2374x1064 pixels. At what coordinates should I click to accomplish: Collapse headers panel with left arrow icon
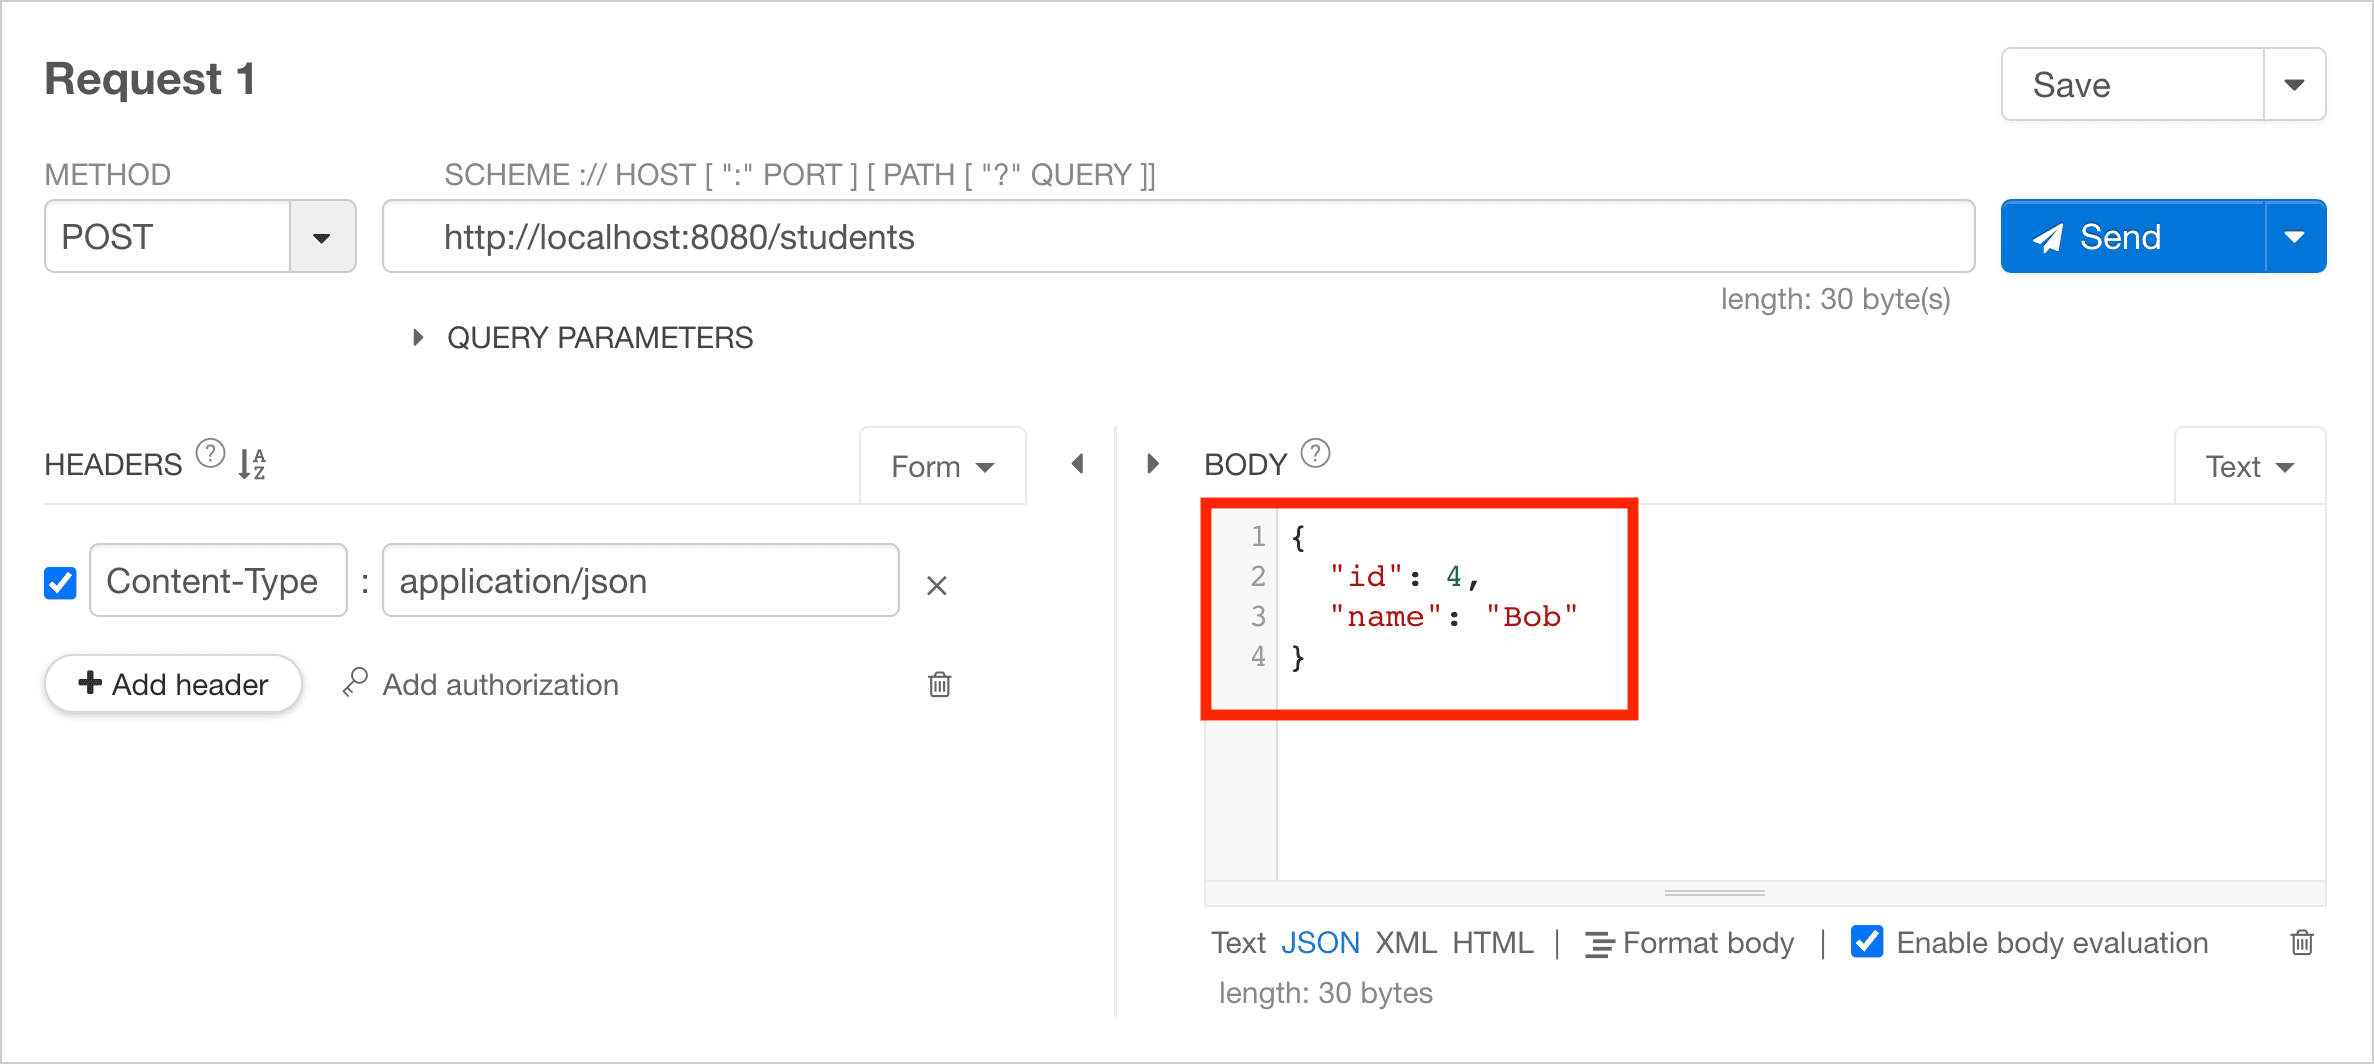(1077, 464)
